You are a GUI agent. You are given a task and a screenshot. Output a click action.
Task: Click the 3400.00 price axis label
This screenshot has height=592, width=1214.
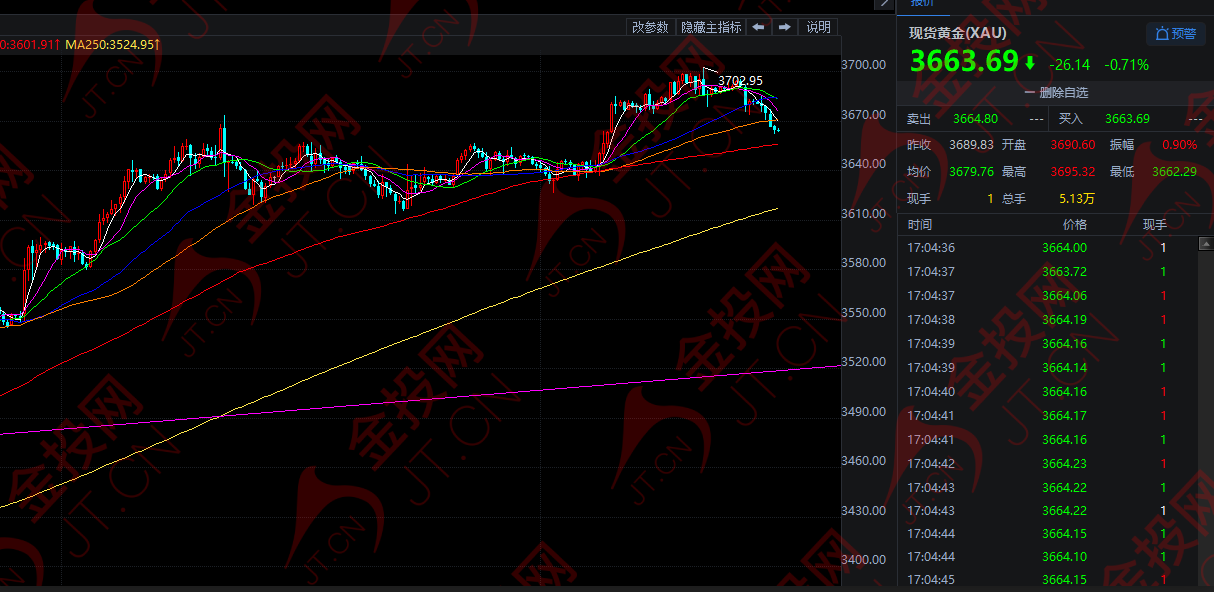863,560
